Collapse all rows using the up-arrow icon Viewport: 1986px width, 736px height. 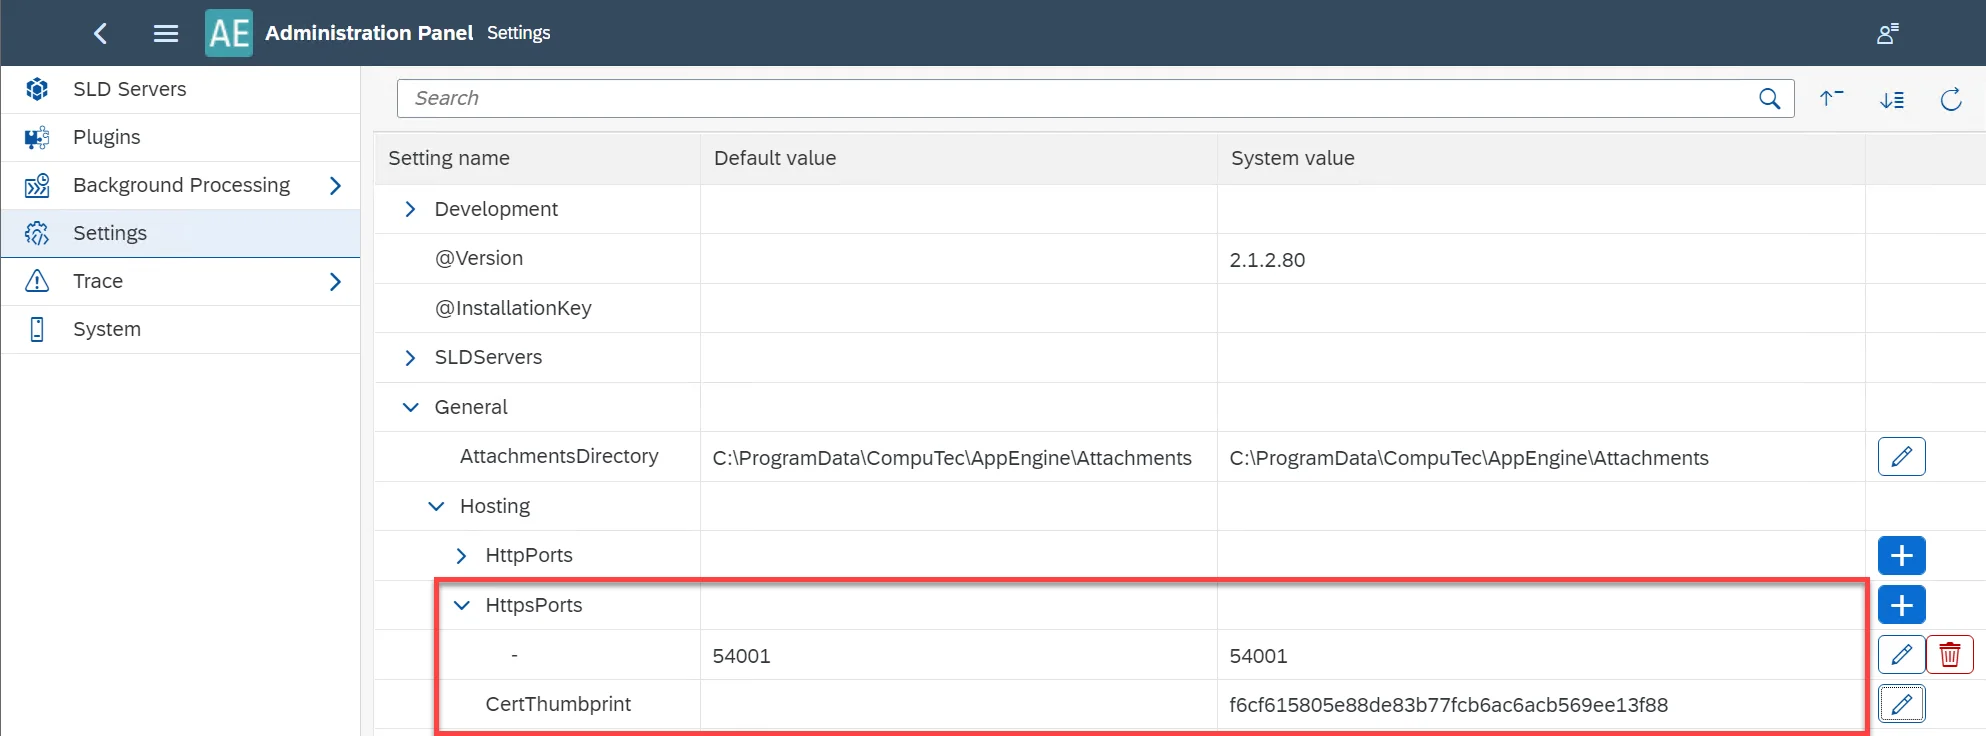tap(1831, 98)
